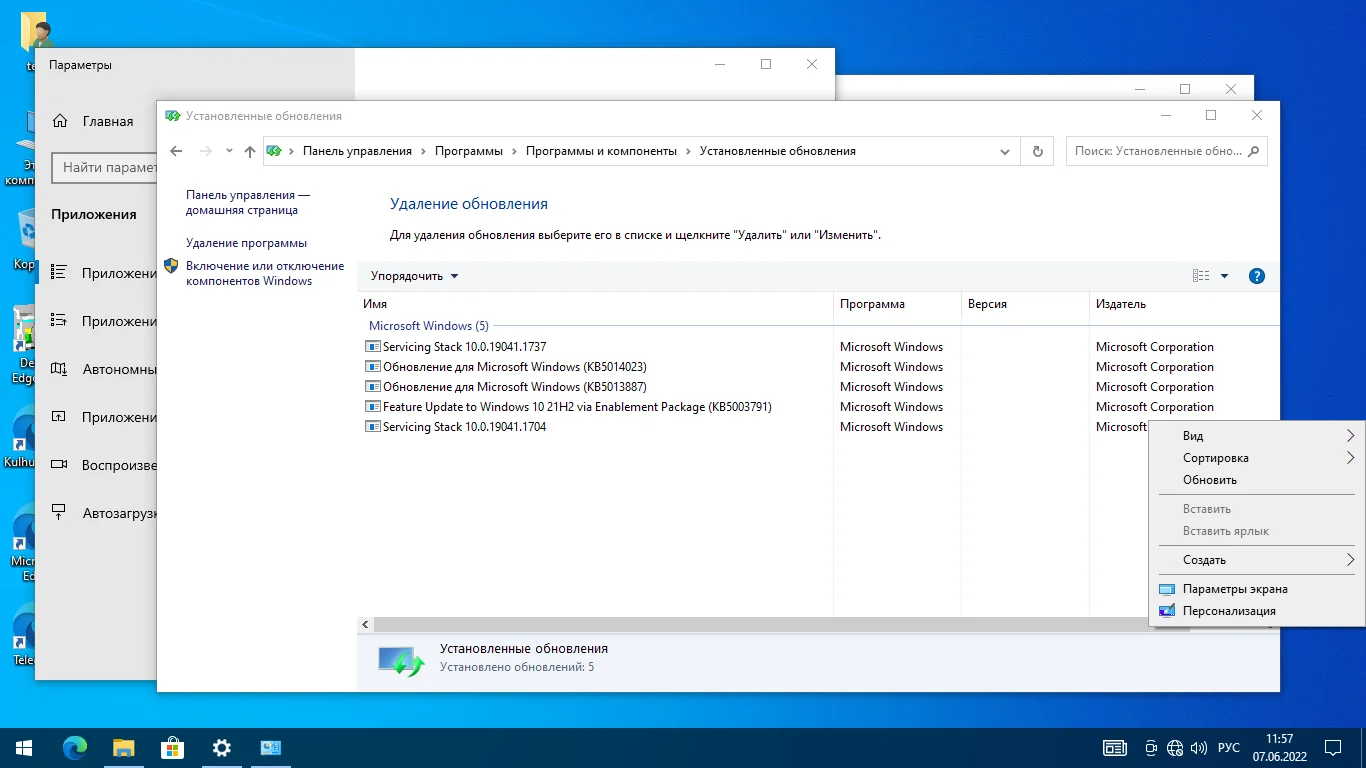Click Включение или отключение компонентов Windows link

pos(264,274)
